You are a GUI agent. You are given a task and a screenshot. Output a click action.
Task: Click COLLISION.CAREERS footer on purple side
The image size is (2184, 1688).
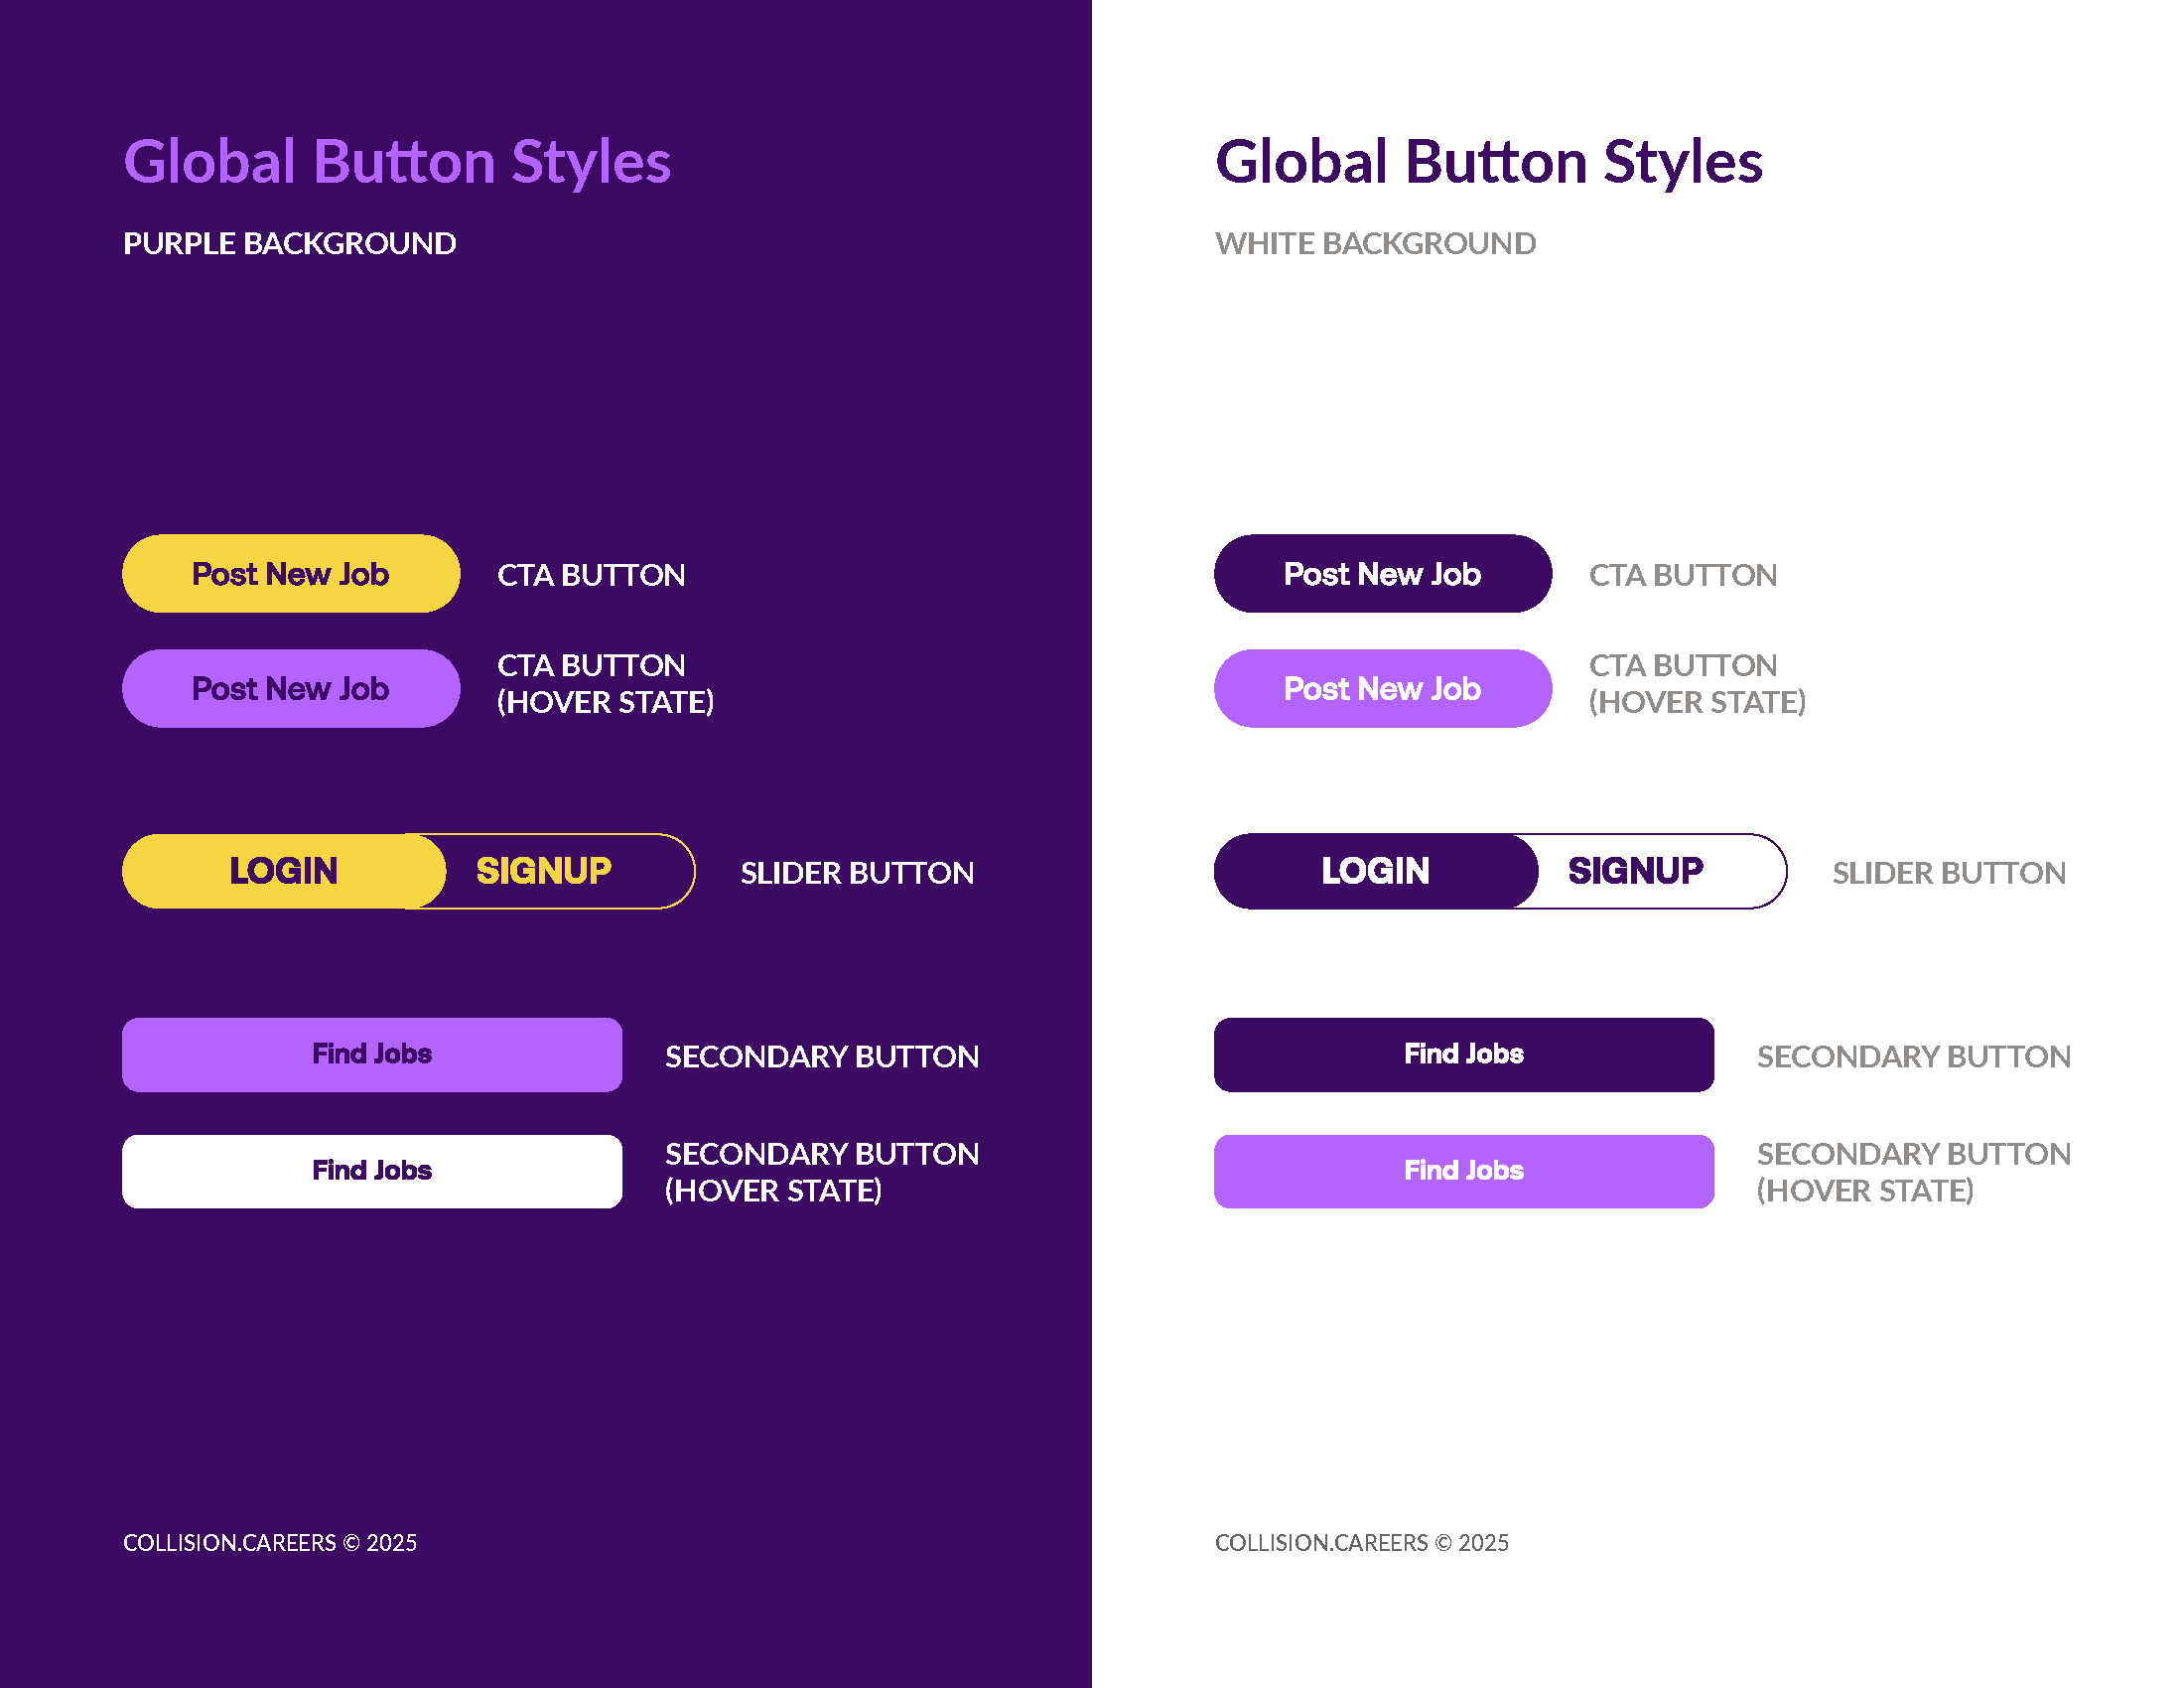coord(270,1543)
